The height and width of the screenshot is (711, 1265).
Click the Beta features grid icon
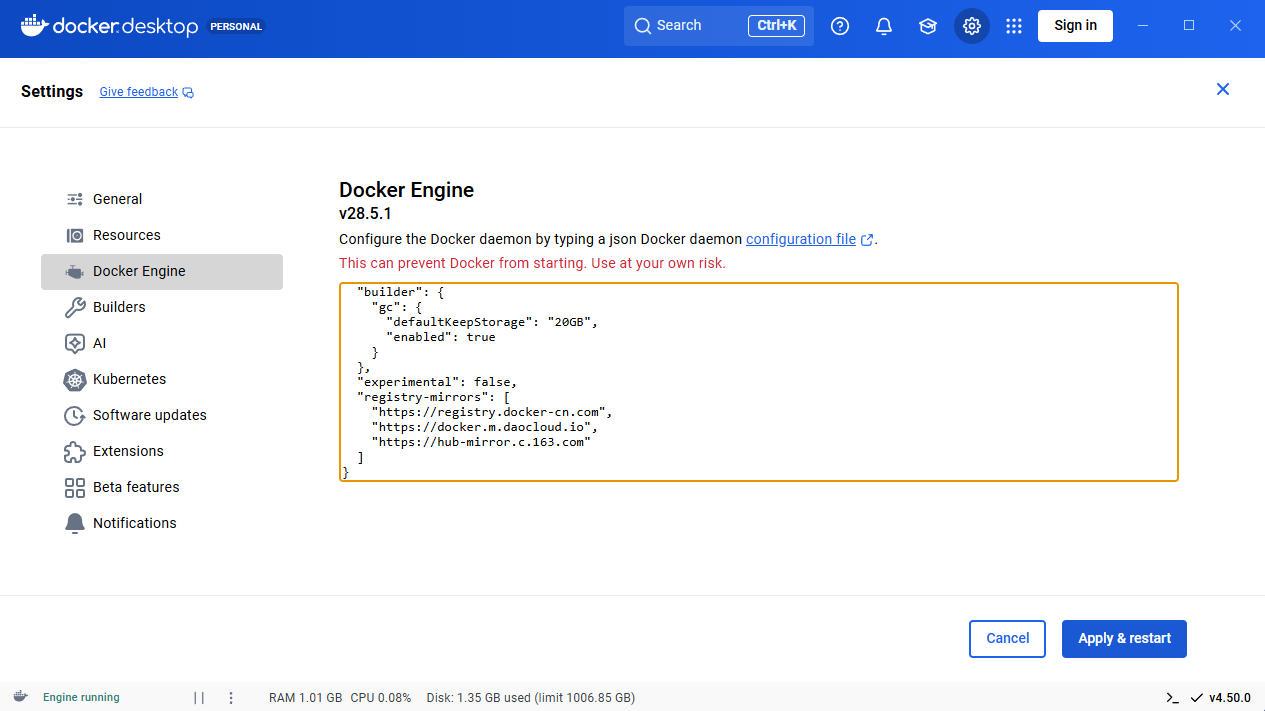75,487
